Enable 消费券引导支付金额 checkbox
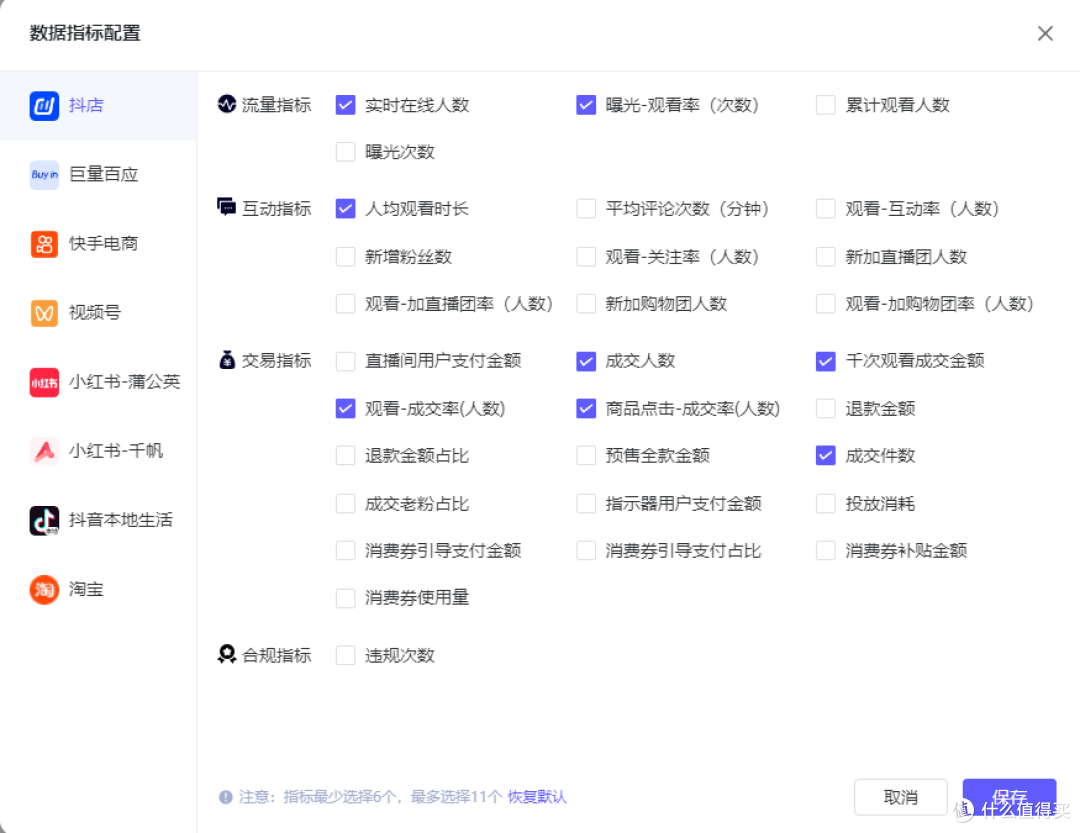Image resolution: width=1080 pixels, height=833 pixels. (x=345, y=550)
